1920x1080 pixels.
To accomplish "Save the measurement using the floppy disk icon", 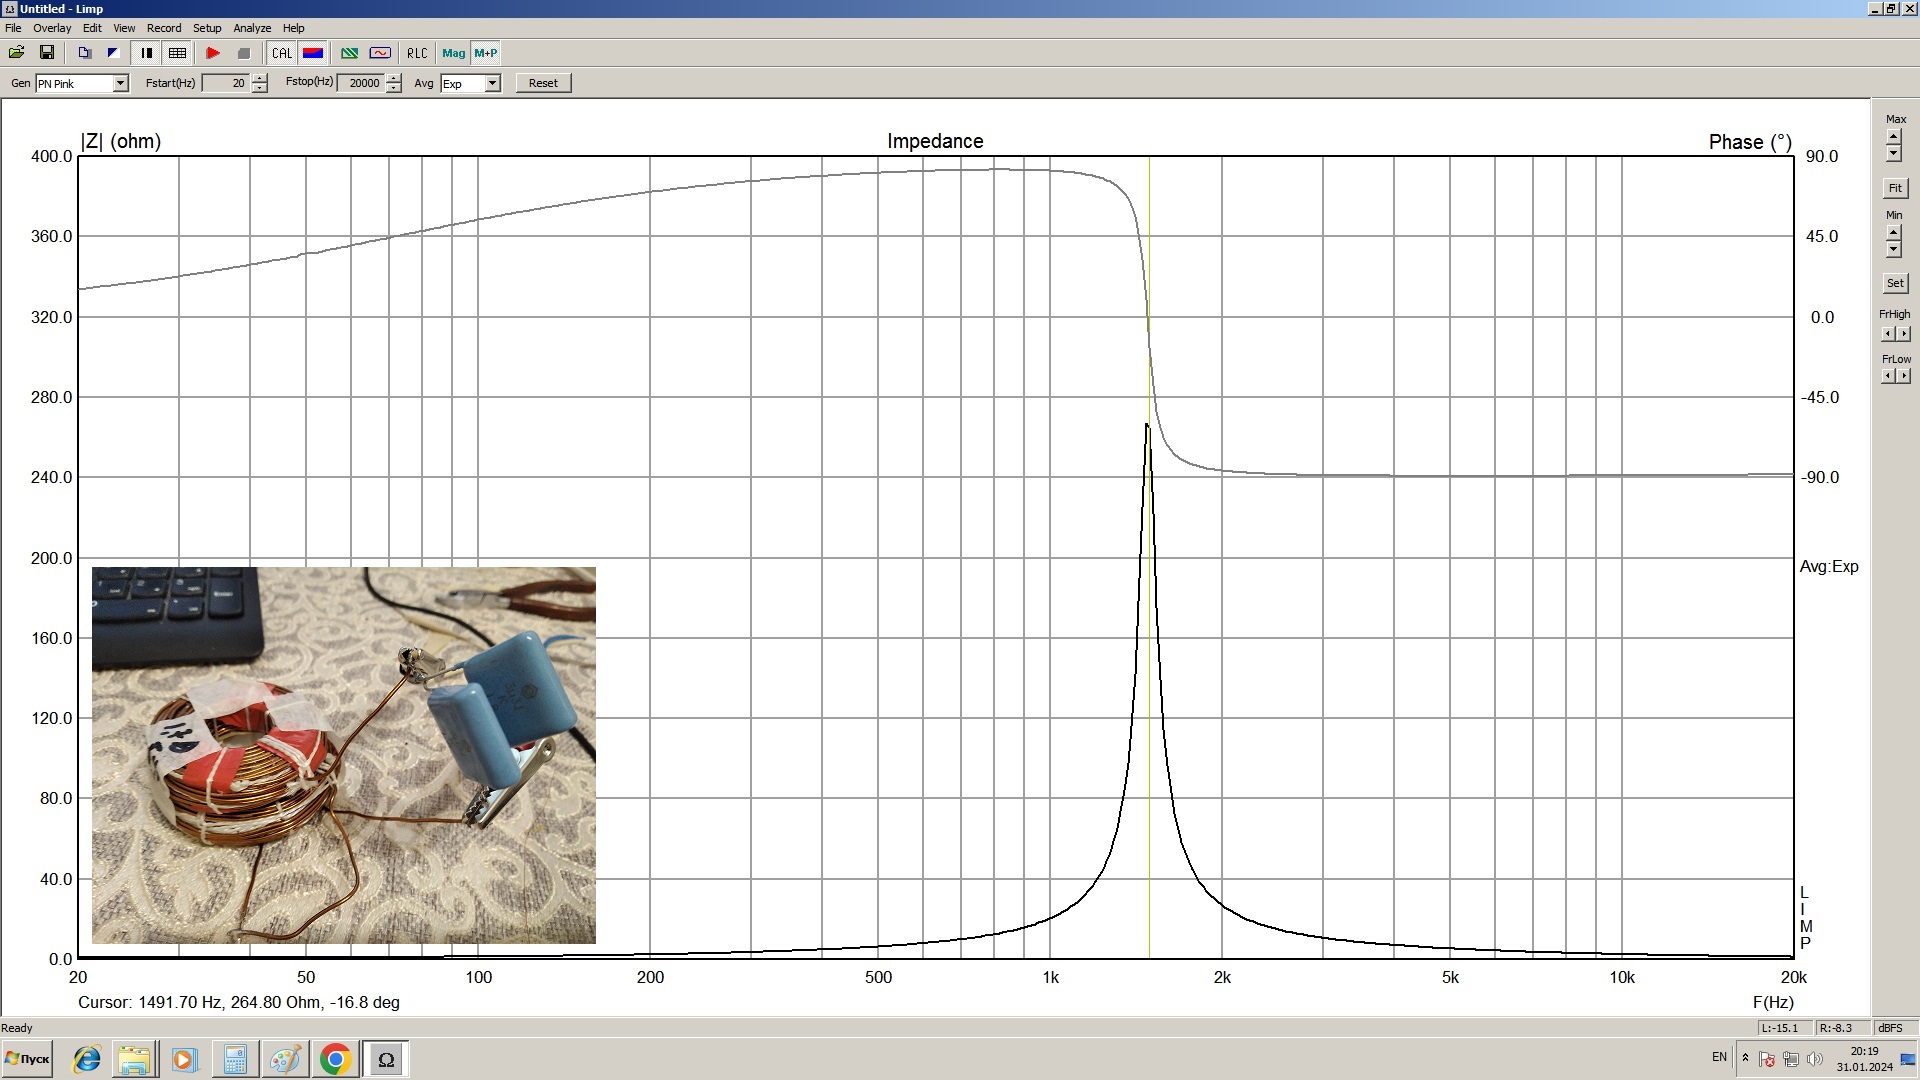I will [46, 53].
